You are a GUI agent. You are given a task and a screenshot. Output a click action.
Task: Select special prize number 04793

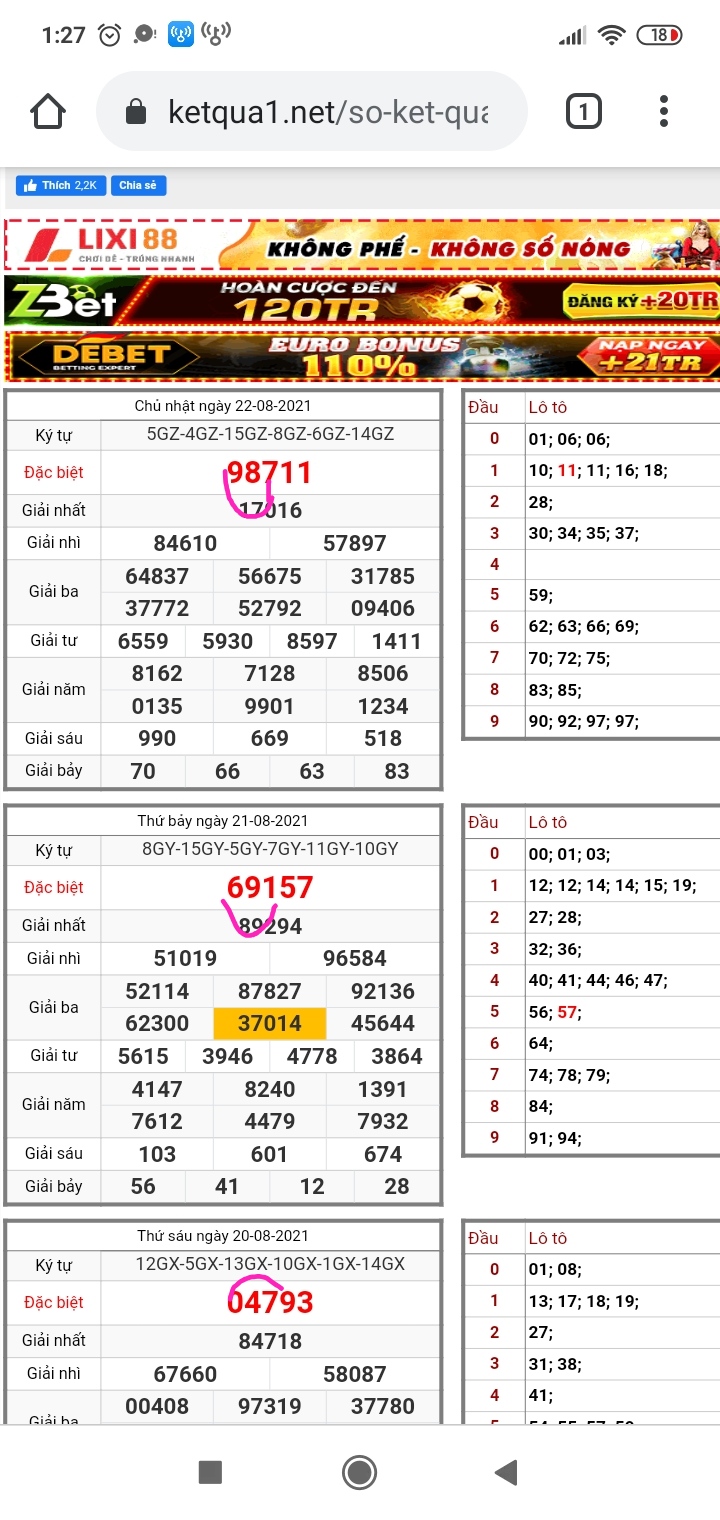(270, 1302)
